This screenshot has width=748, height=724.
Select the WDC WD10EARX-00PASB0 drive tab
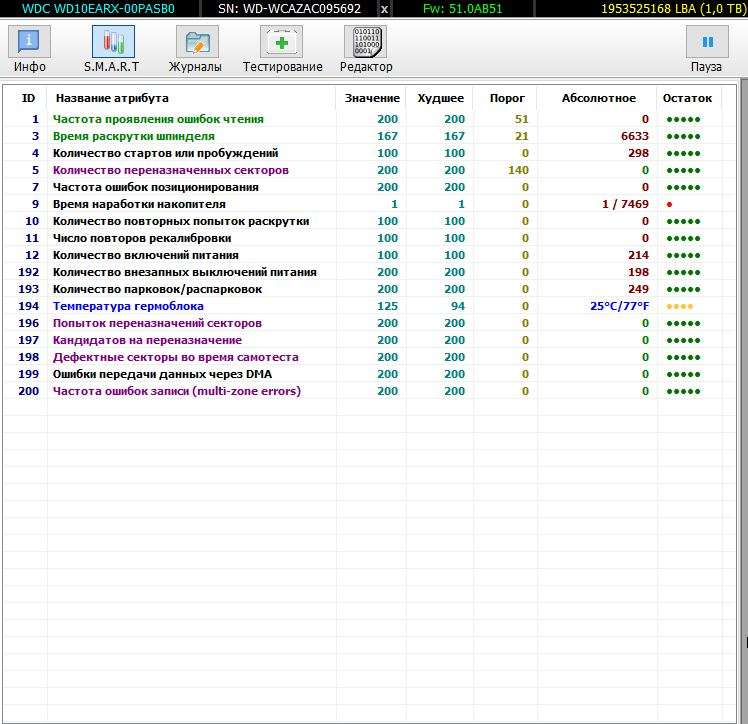point(99,9)
